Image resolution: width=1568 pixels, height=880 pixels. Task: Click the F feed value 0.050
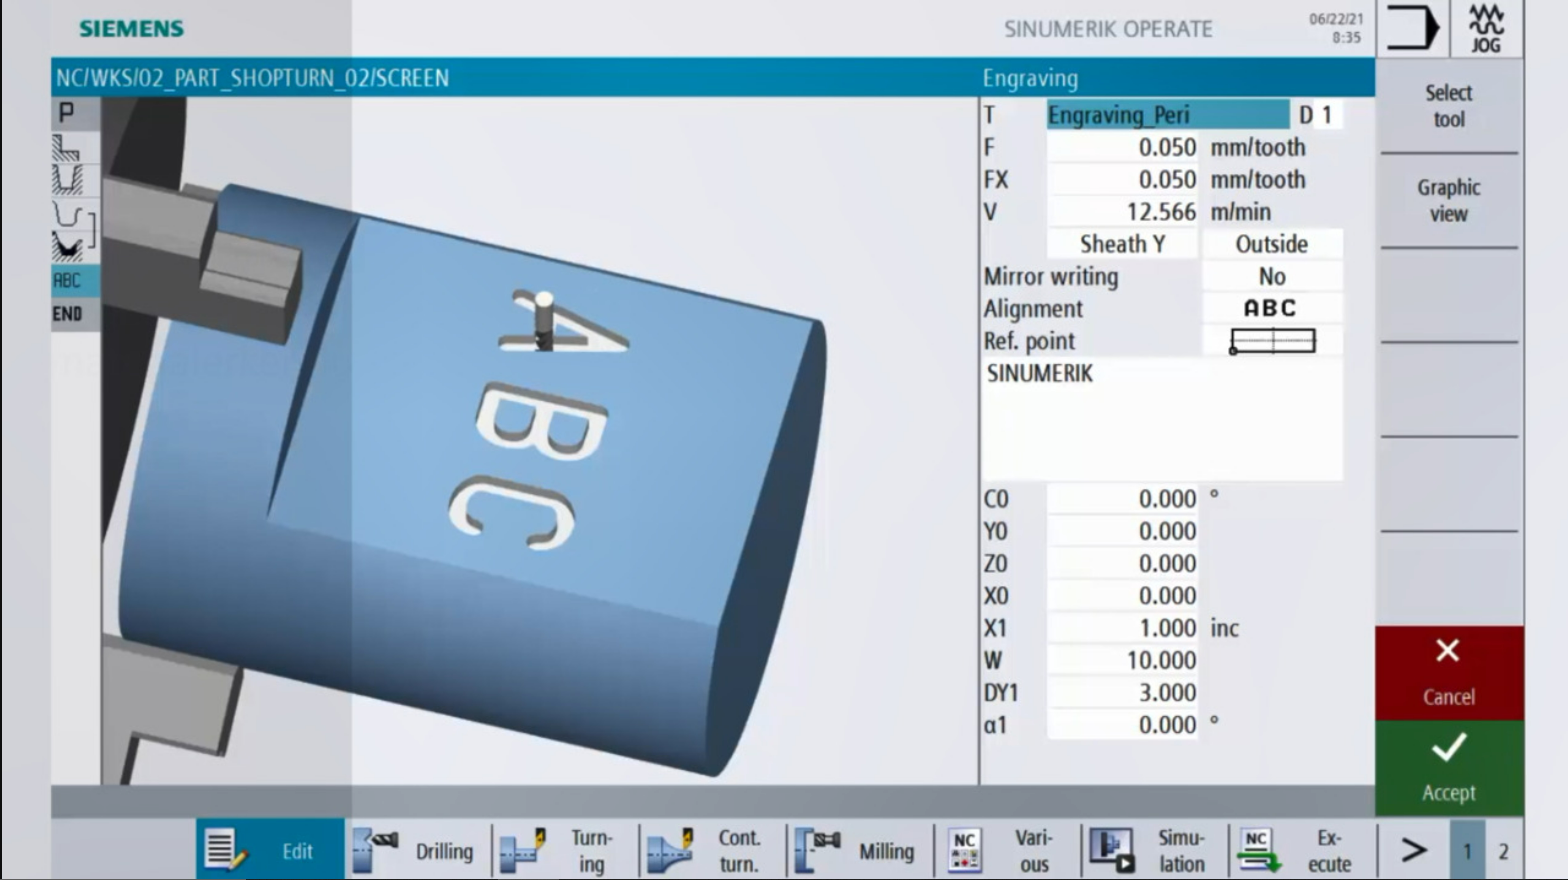pos(1122,147)
